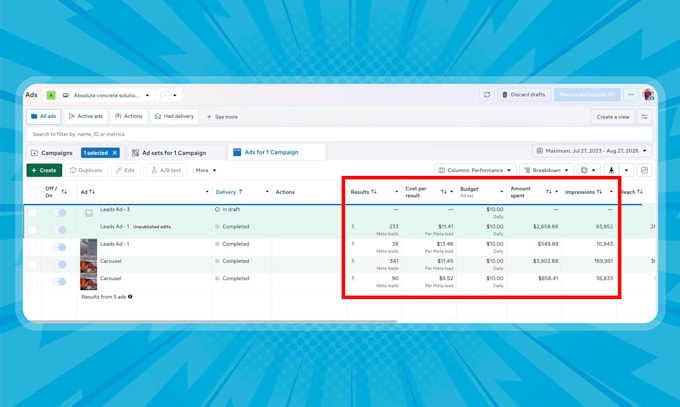The height and width of the screenshot is (407, 680).
Task: Open the user profile avatar
Action: point(648,95)
